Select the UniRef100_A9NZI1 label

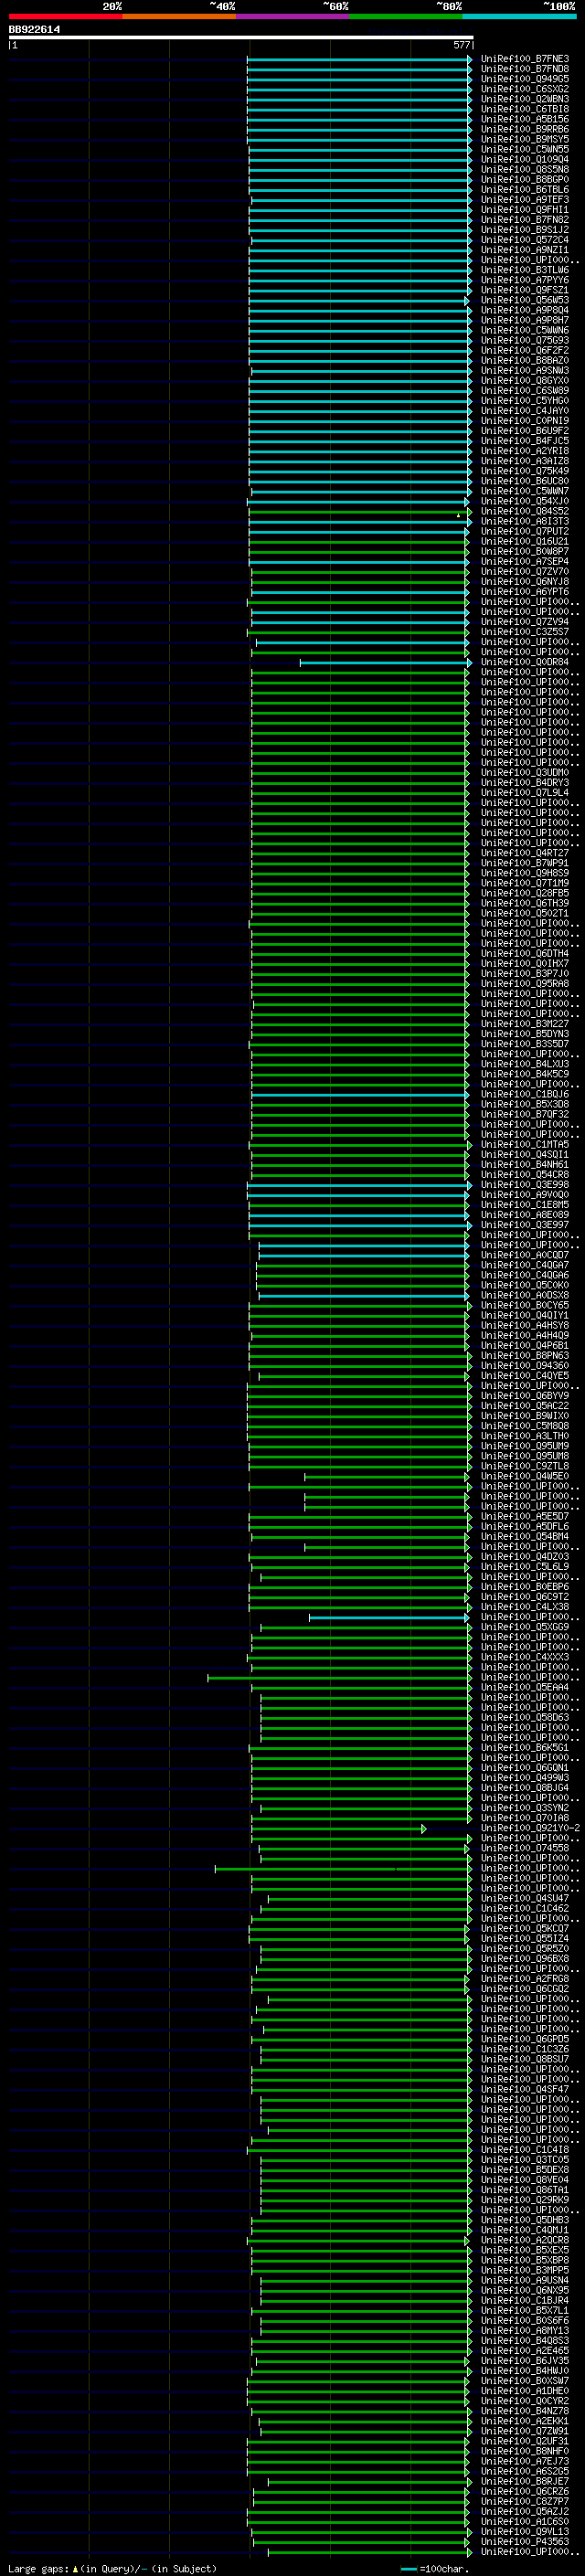point(525,250)
